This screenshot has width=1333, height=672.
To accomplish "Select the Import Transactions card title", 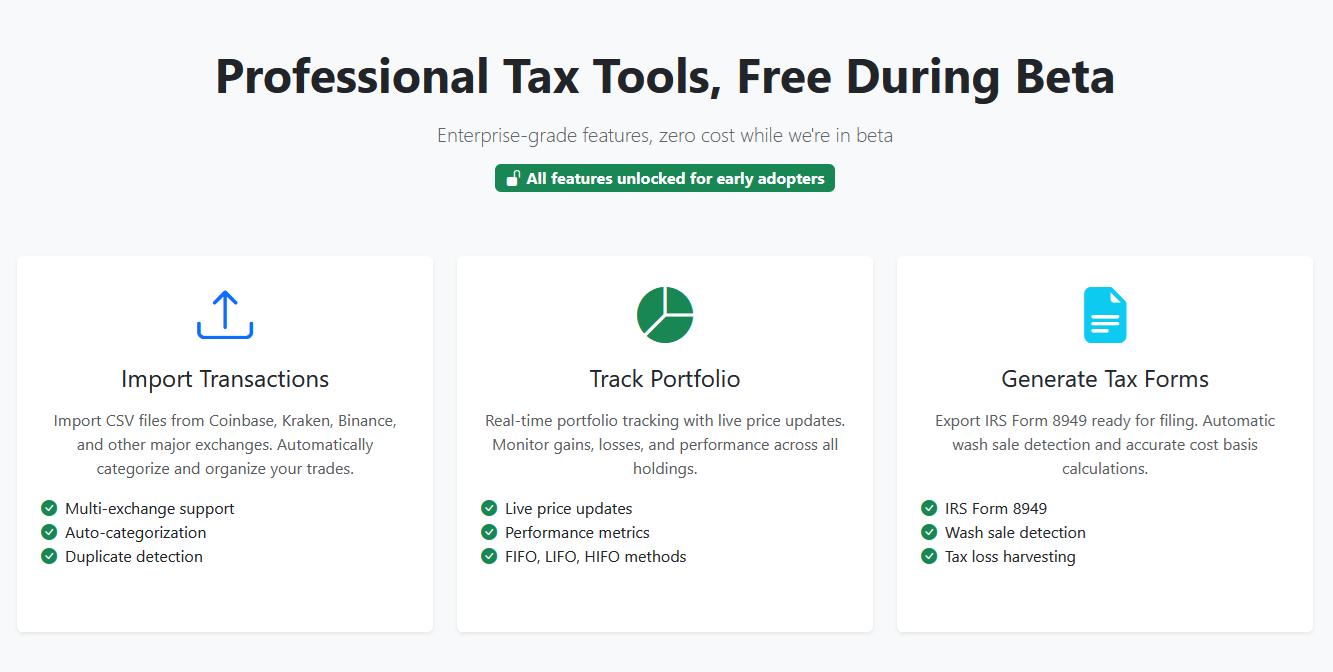I will coord(225,379).
